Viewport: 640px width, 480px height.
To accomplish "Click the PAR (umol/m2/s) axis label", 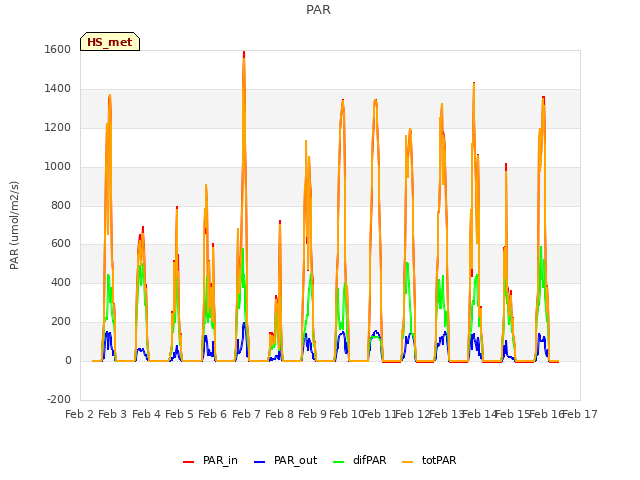I will pos(14,225).
